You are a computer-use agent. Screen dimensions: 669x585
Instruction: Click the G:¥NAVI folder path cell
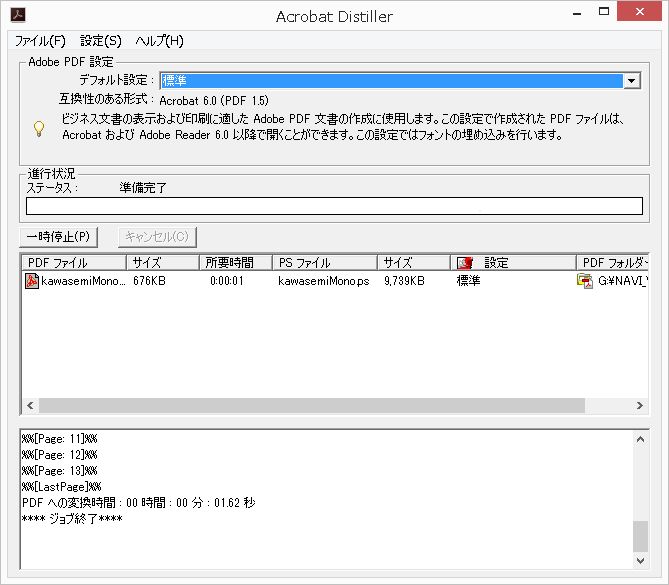pos(623,281)
